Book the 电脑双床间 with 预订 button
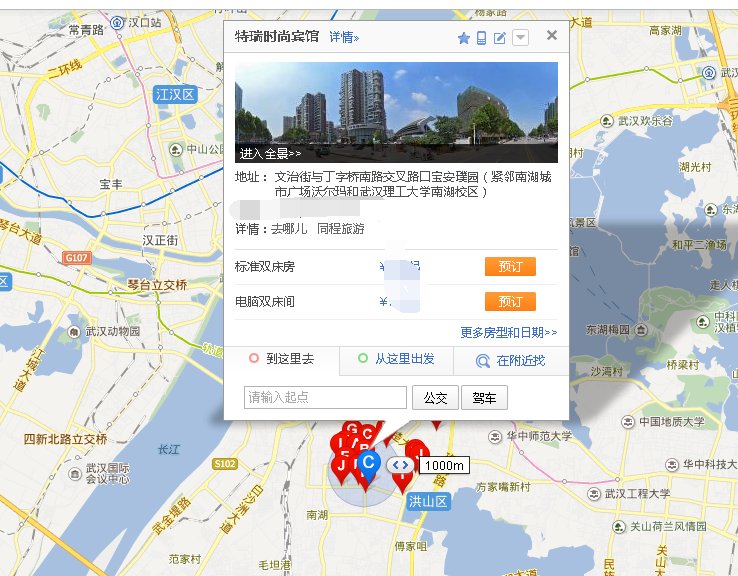 [510, 301]
